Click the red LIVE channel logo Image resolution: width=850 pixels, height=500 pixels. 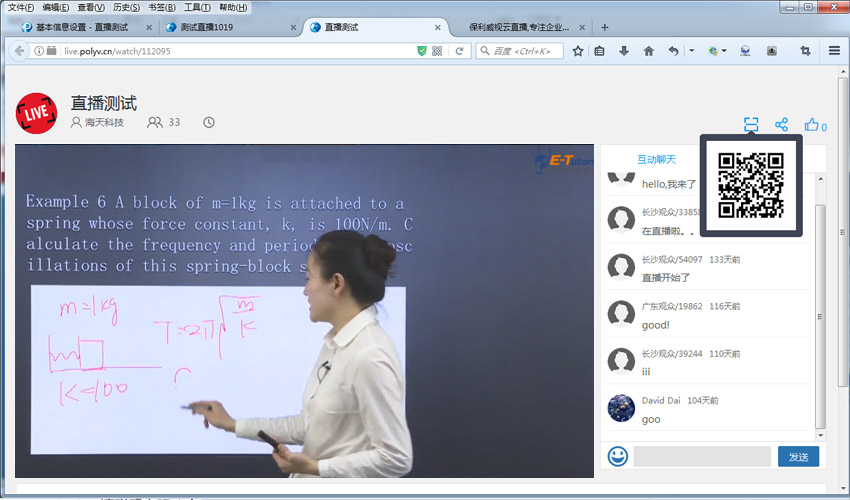[37, 111]
